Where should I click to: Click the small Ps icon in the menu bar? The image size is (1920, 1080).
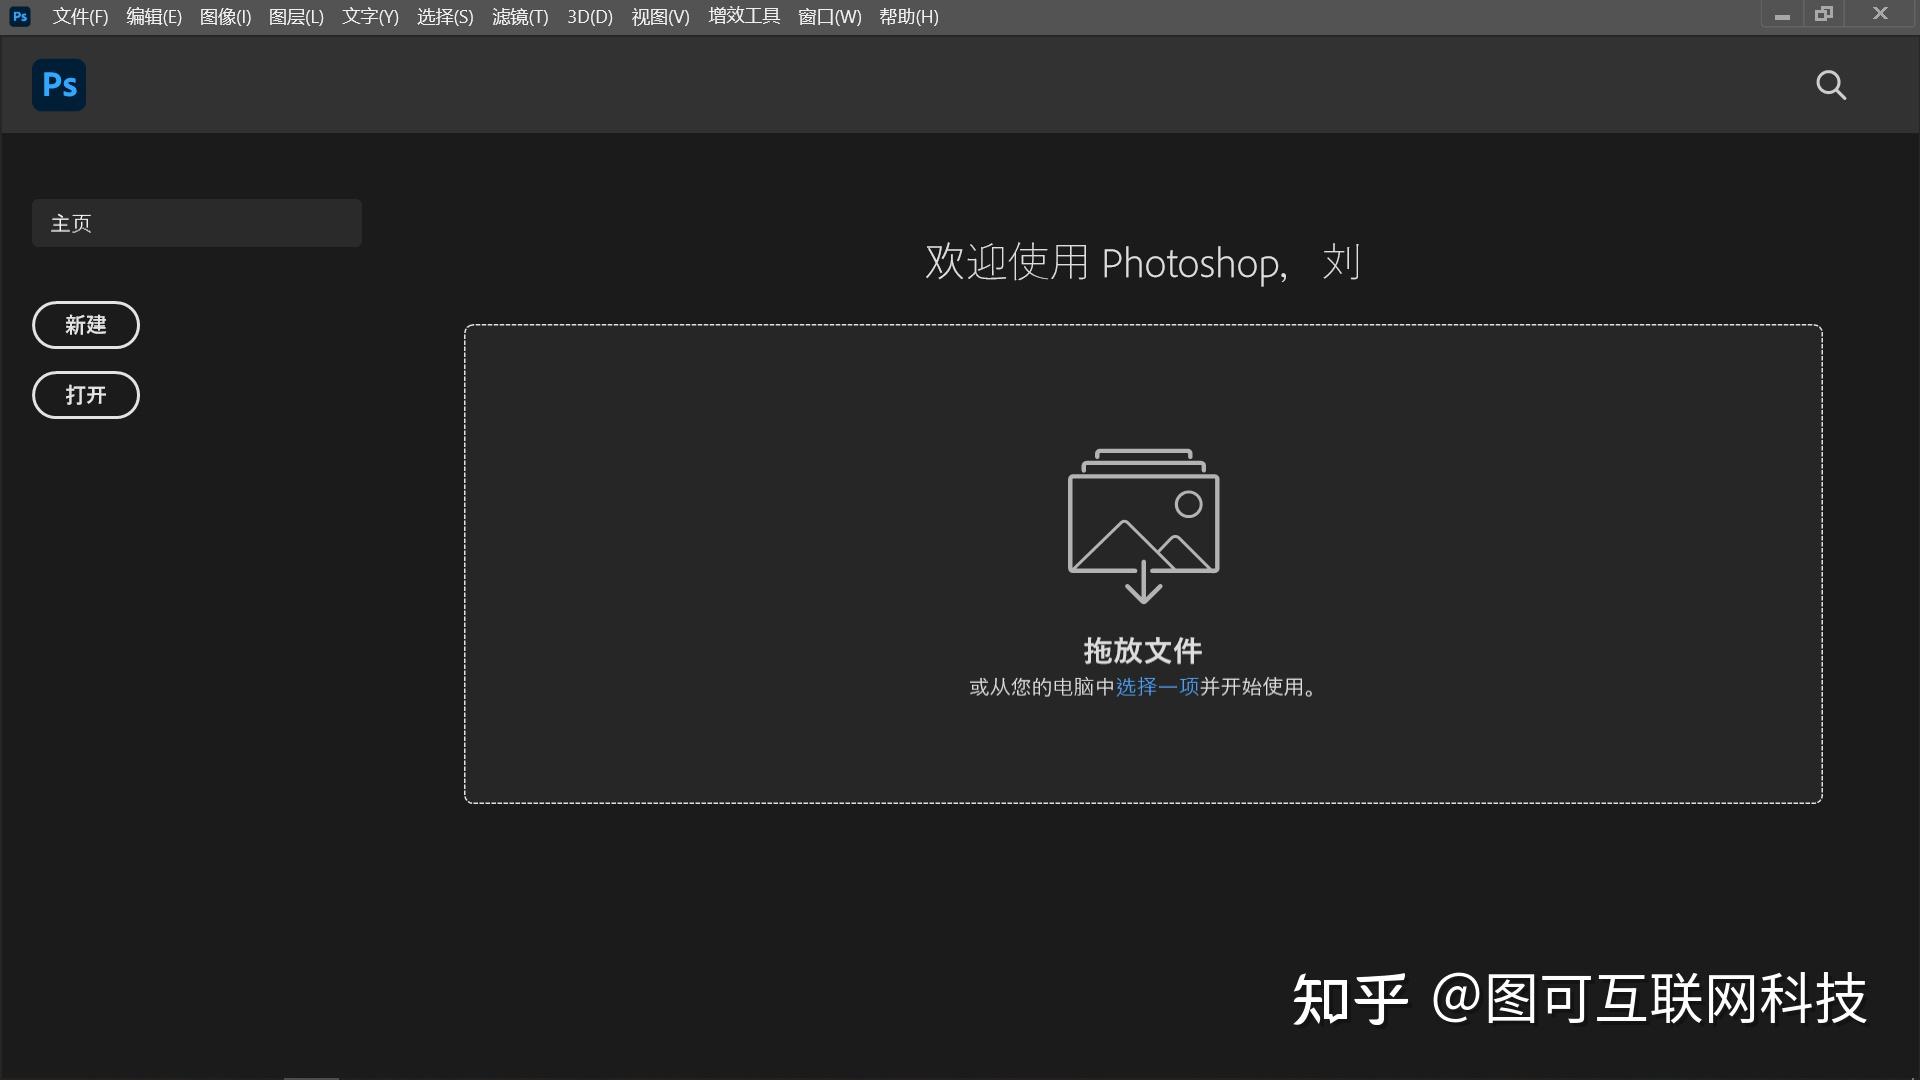pos(20,16)
